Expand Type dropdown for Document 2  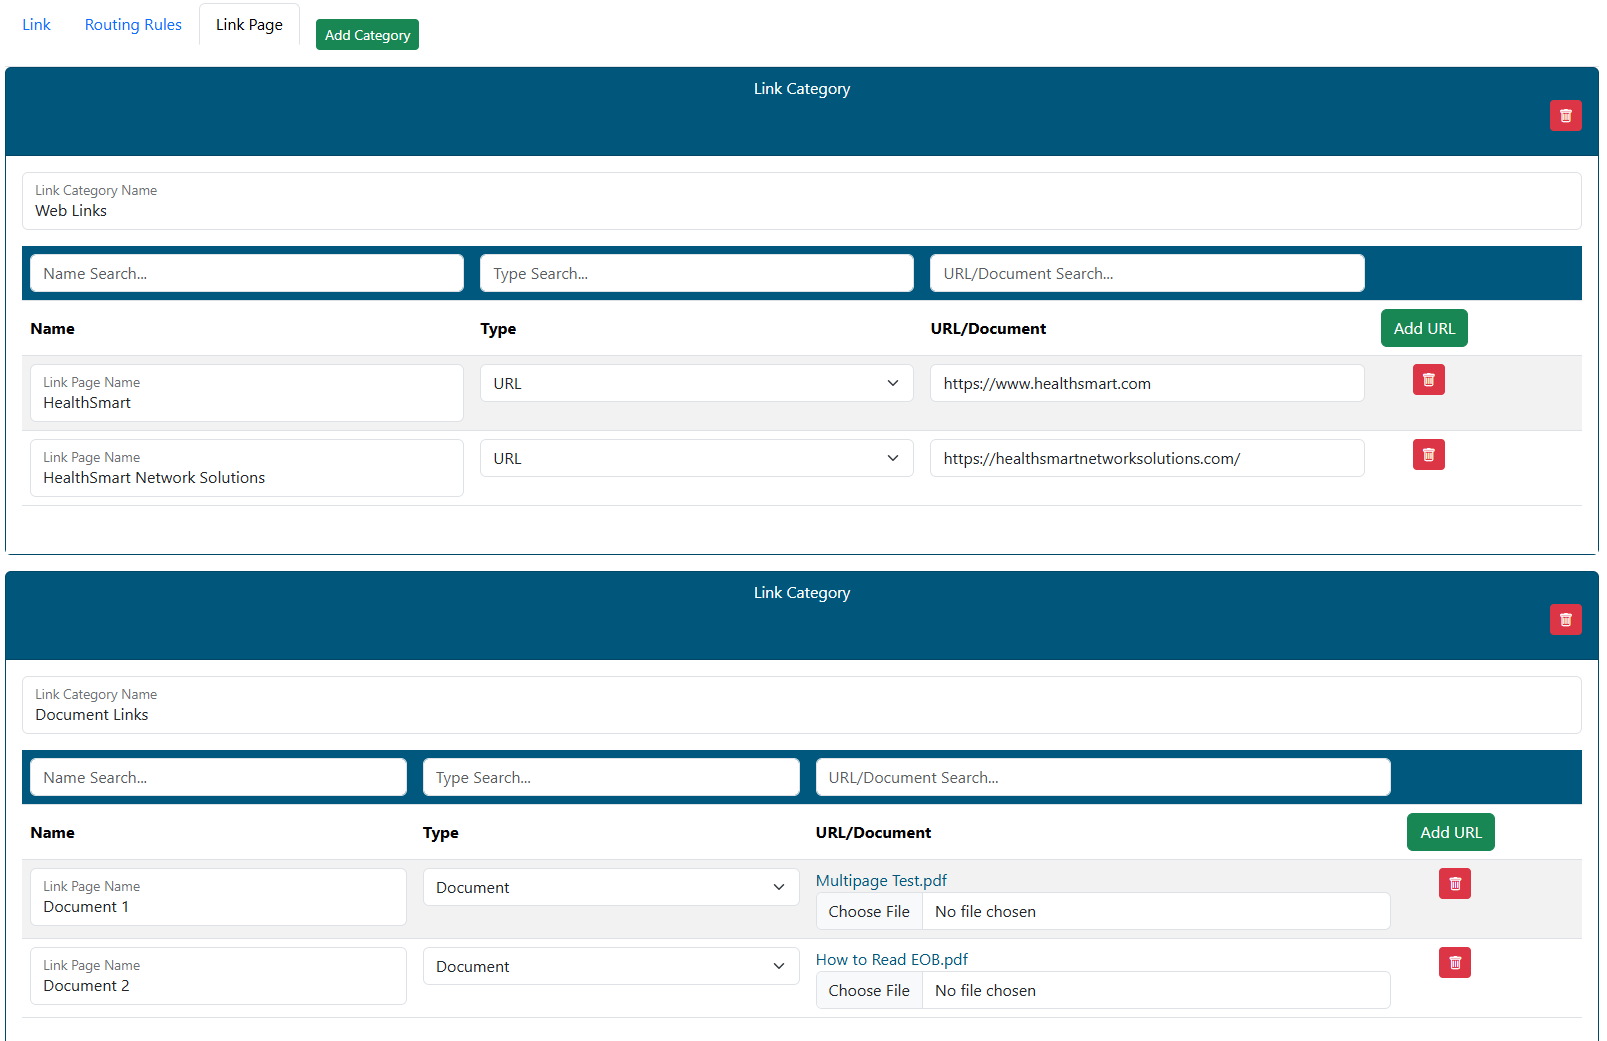[610, 966]
